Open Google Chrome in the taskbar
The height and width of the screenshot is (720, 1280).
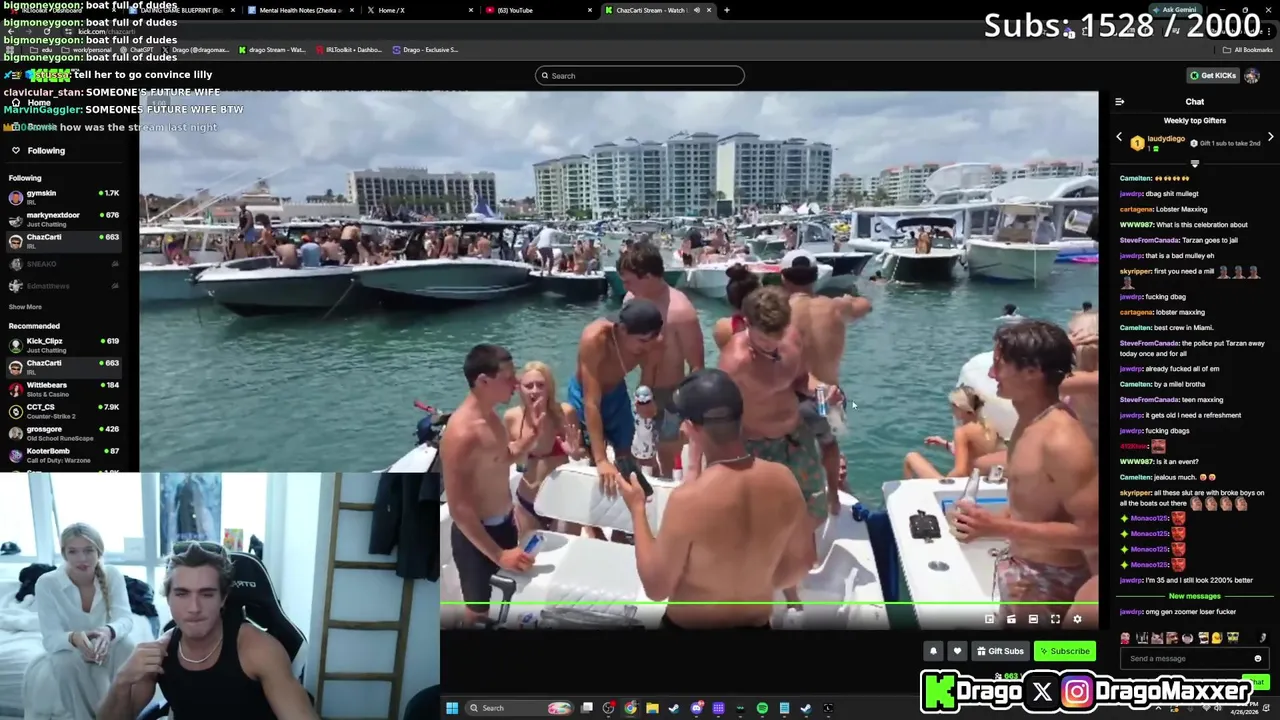[x=630, y=708]
